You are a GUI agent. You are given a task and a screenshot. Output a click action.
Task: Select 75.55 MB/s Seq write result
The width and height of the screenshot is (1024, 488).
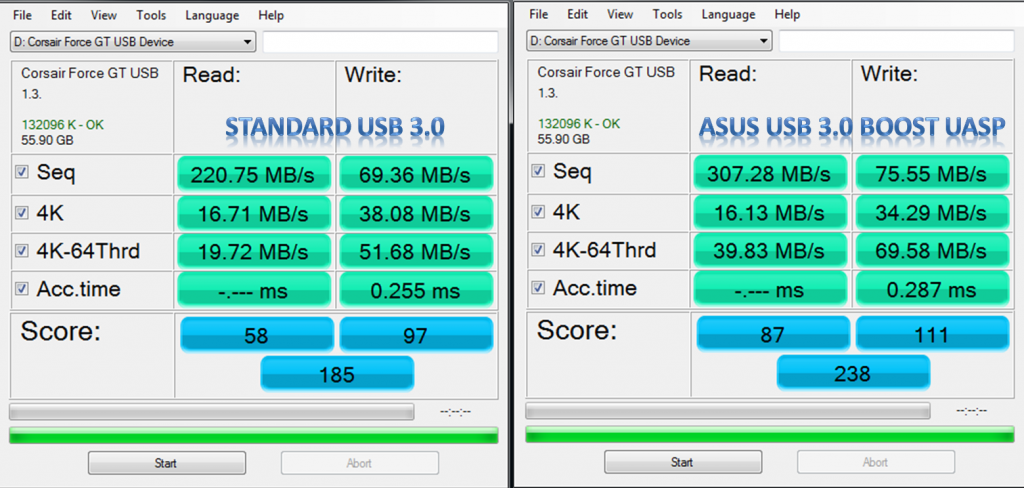coord(932,173)
